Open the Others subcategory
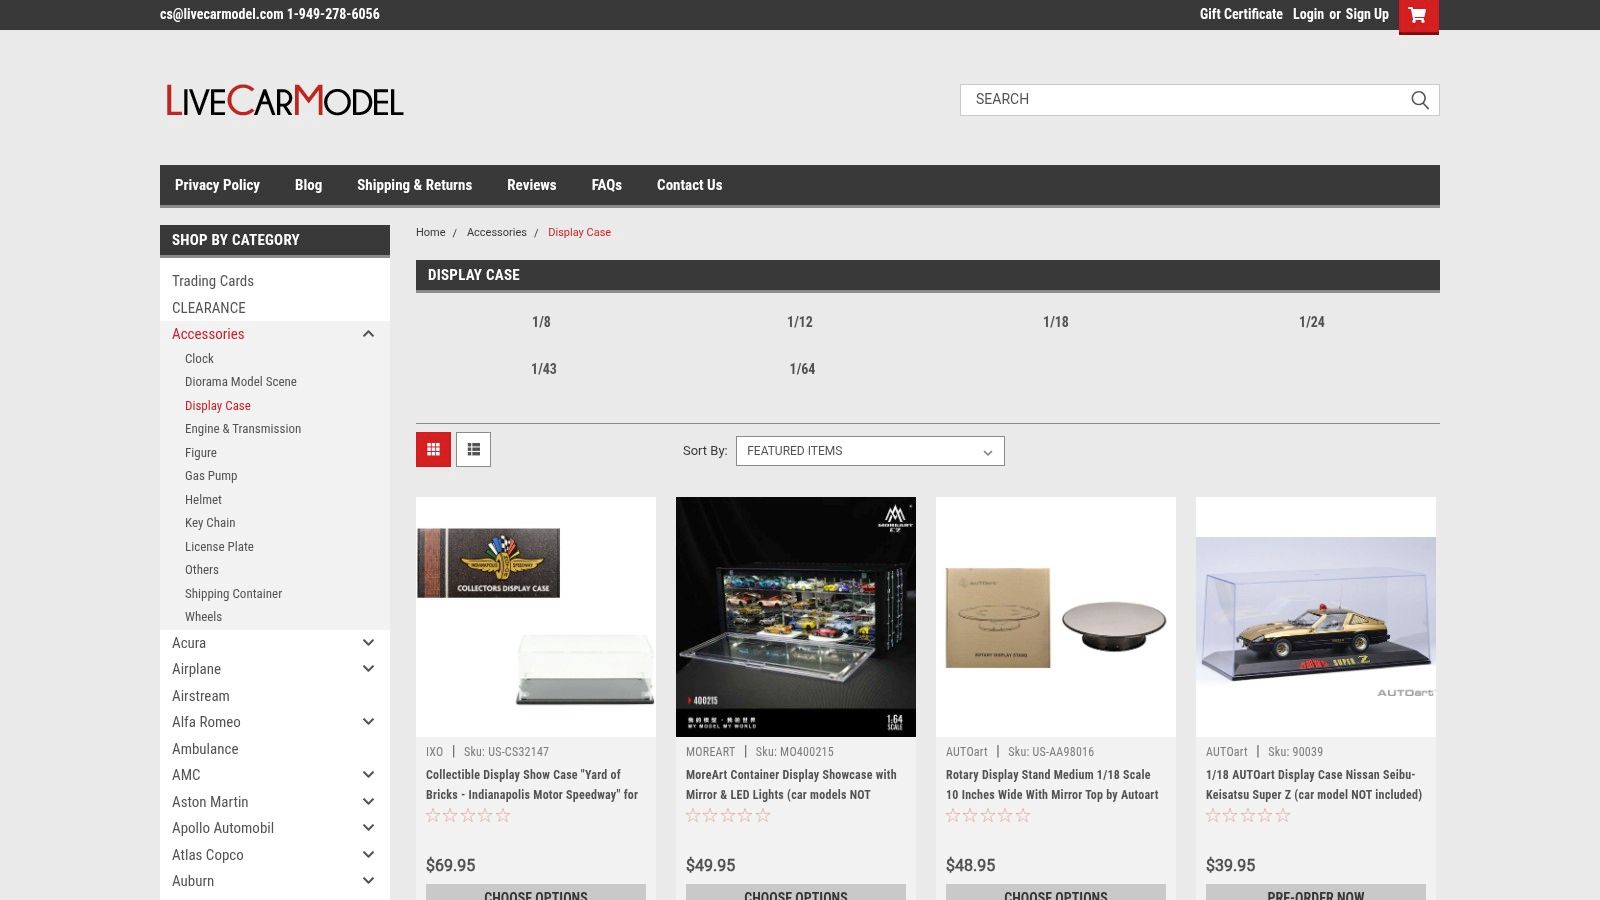1600x900 pixels. [x=202, y=570]
